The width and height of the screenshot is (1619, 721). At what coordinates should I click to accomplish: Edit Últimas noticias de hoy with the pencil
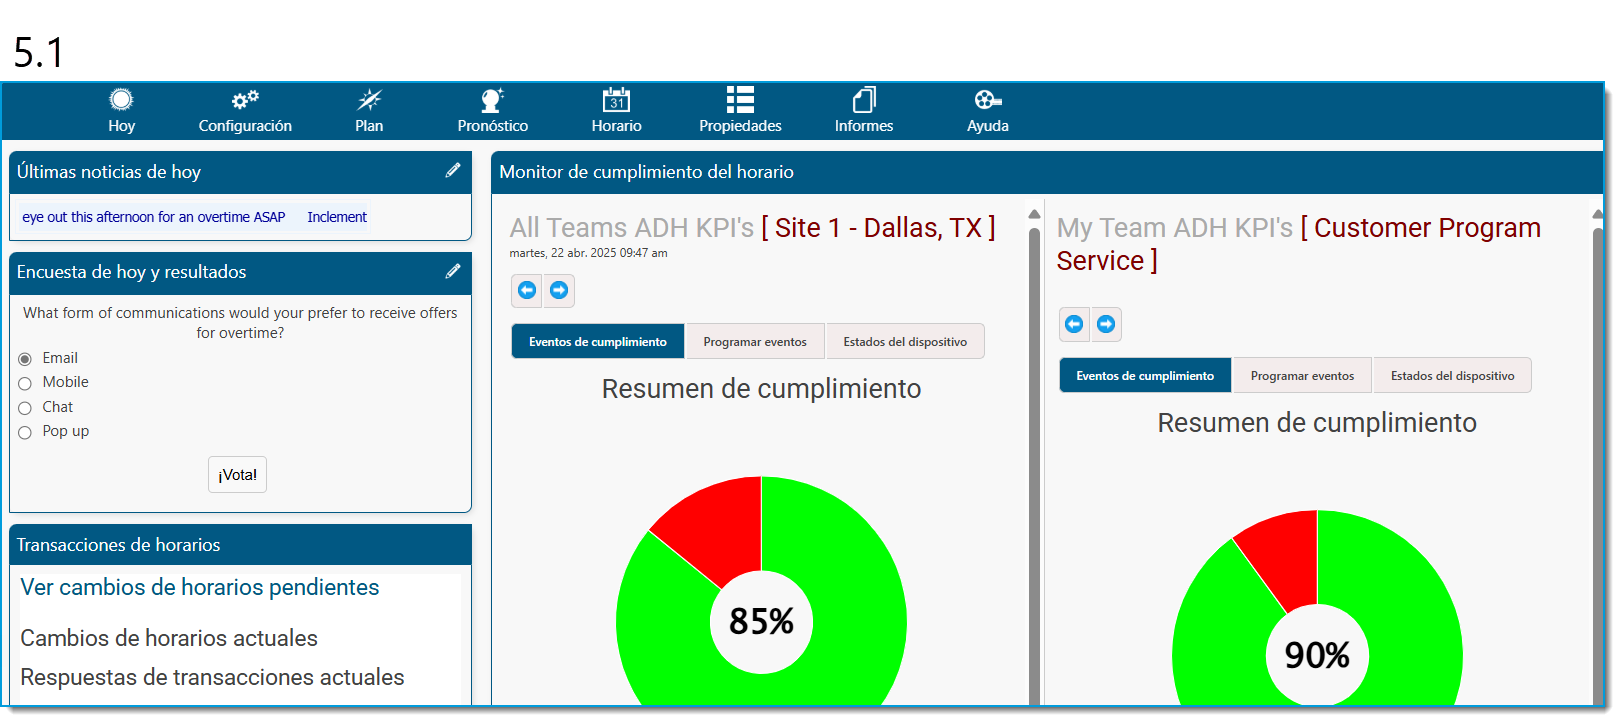(453, 171)
